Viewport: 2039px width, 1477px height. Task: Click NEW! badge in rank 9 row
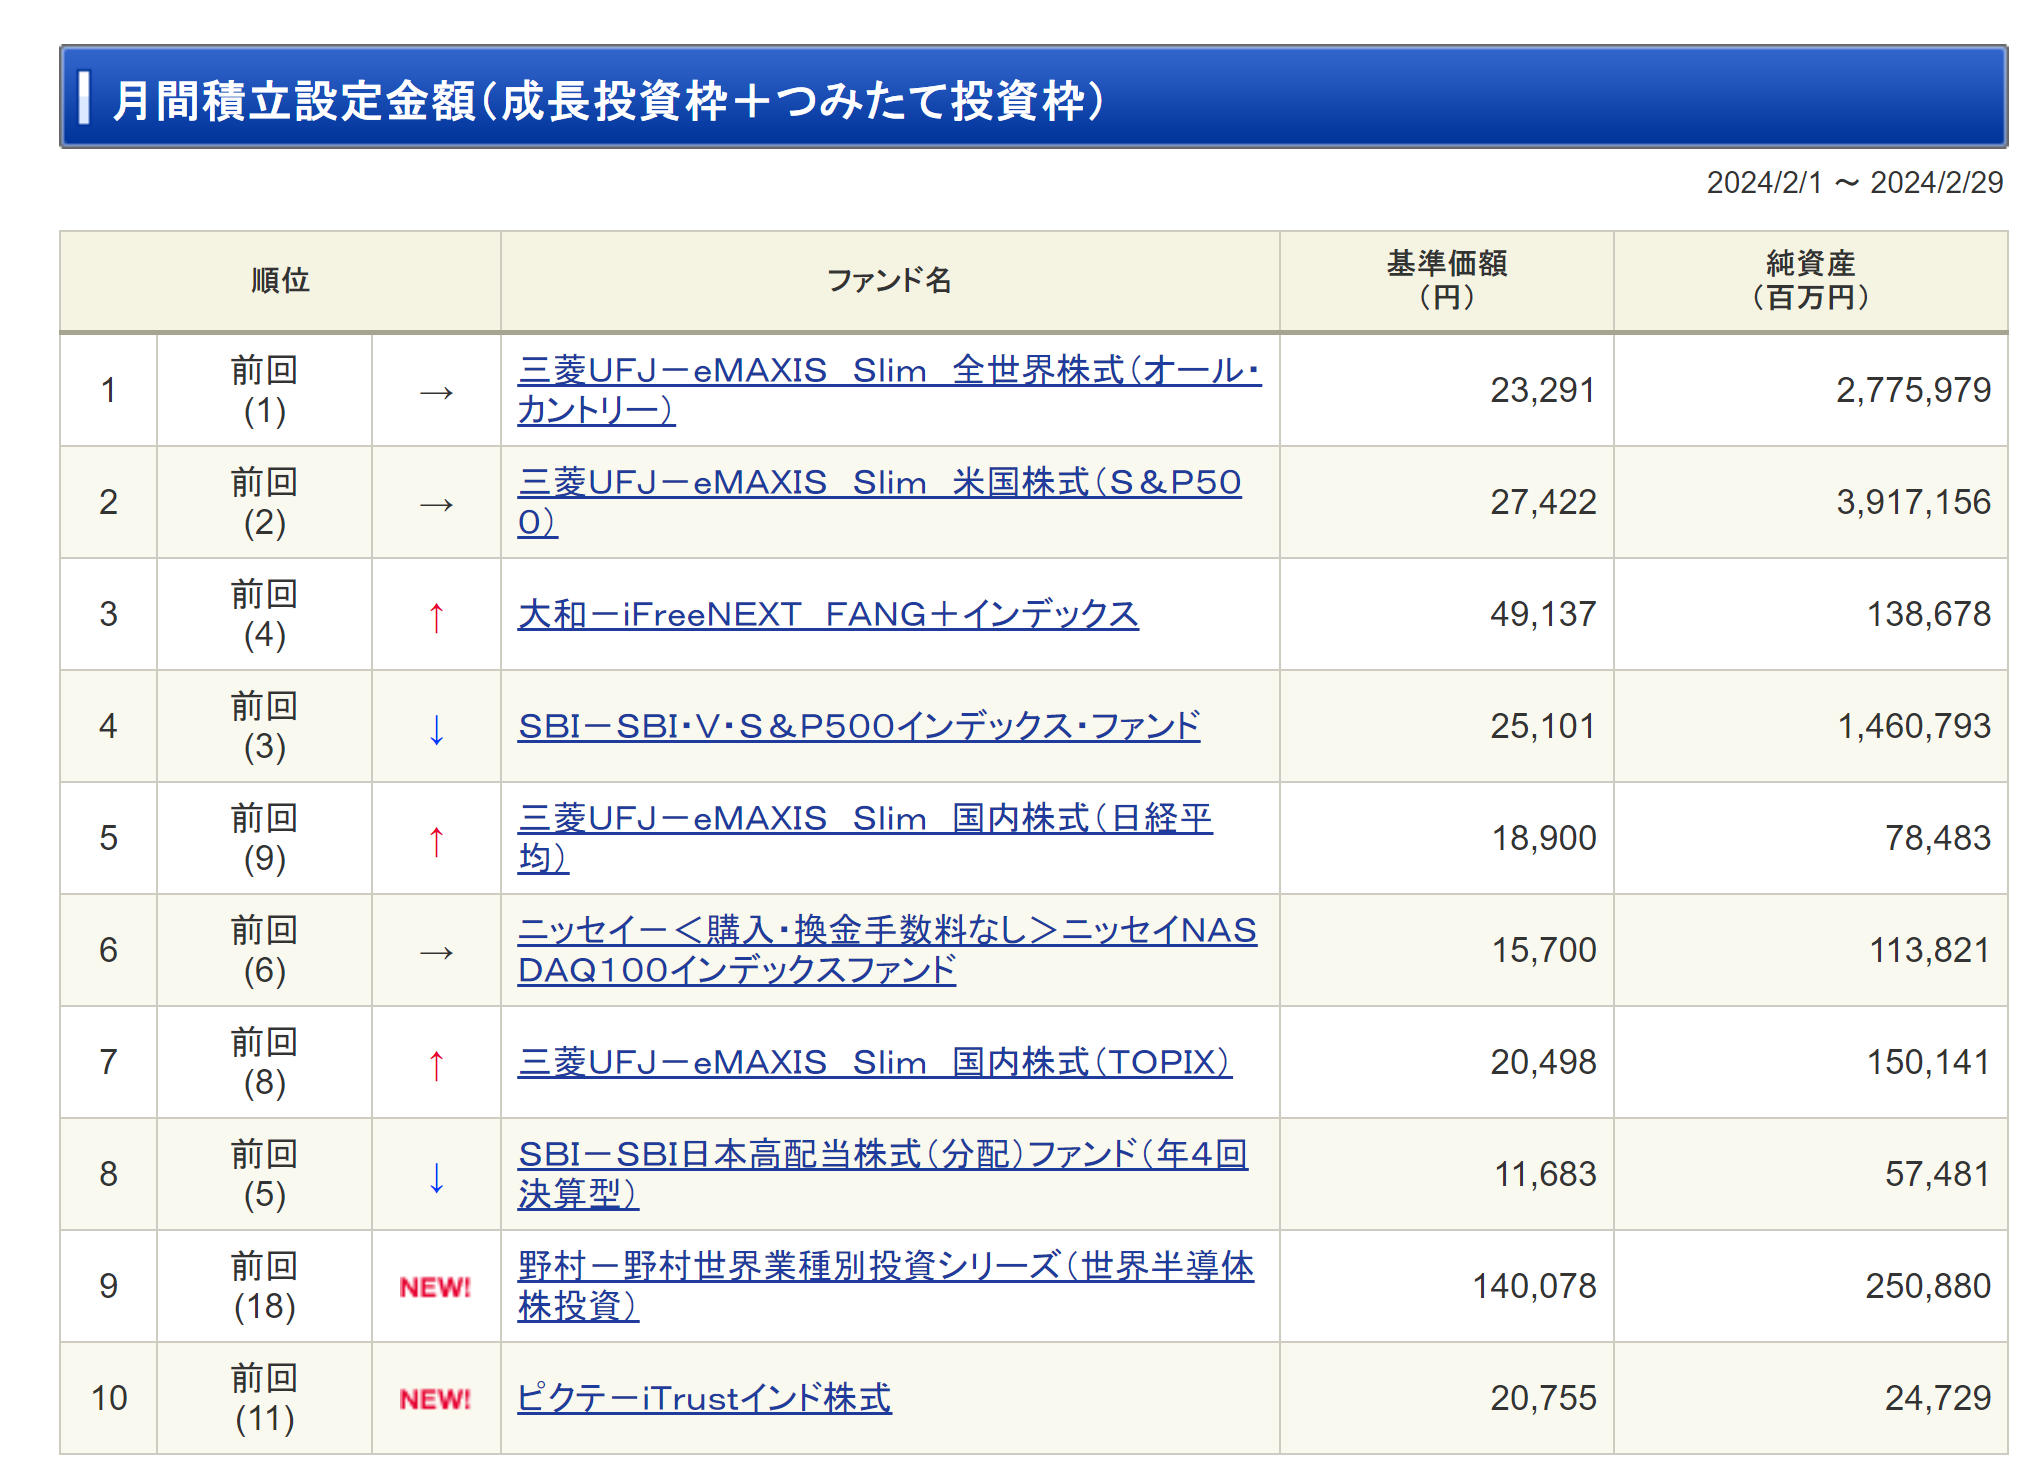(435, 1287)
